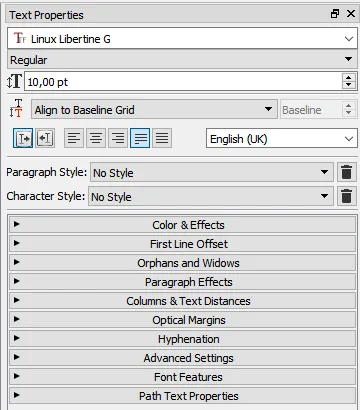Expand the Optical Margins section
This screenshot has height=410, width=360.
[182, 320]
